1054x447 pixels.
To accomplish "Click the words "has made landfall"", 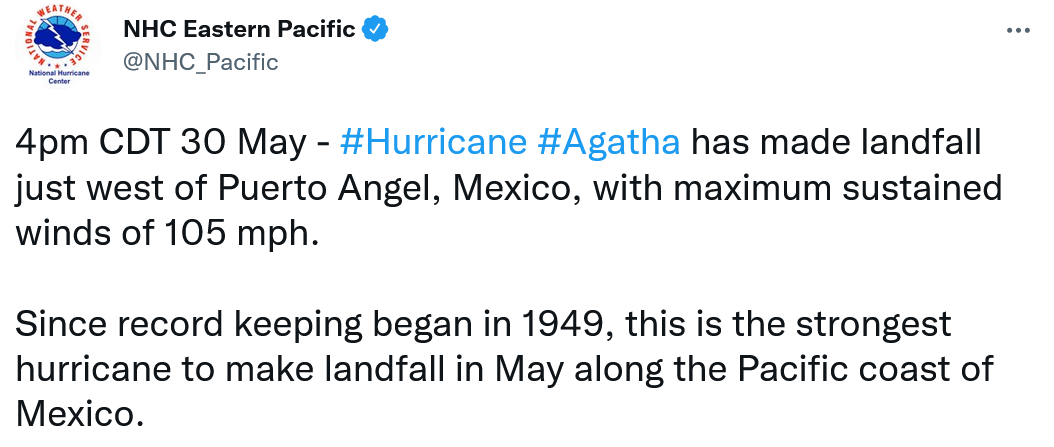I will pyautogui.click(x=838, y=143).
